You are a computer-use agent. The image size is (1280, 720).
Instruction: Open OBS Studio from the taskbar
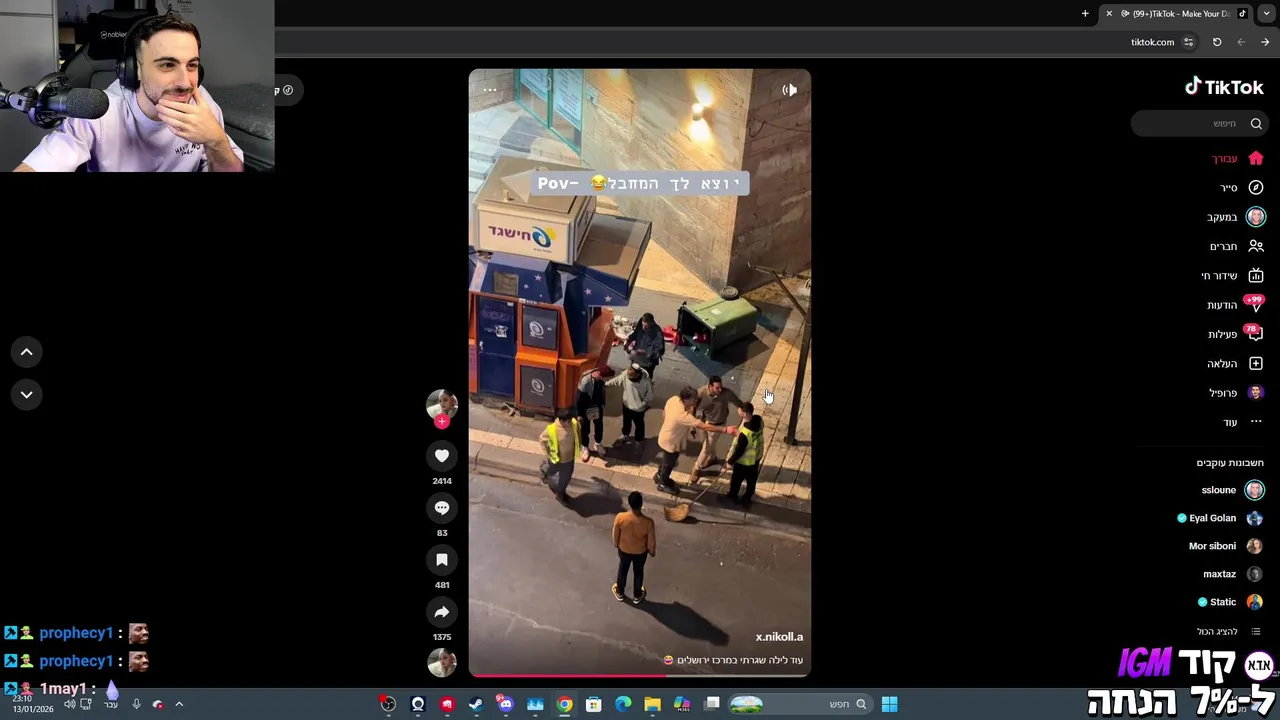click(388, 704)
